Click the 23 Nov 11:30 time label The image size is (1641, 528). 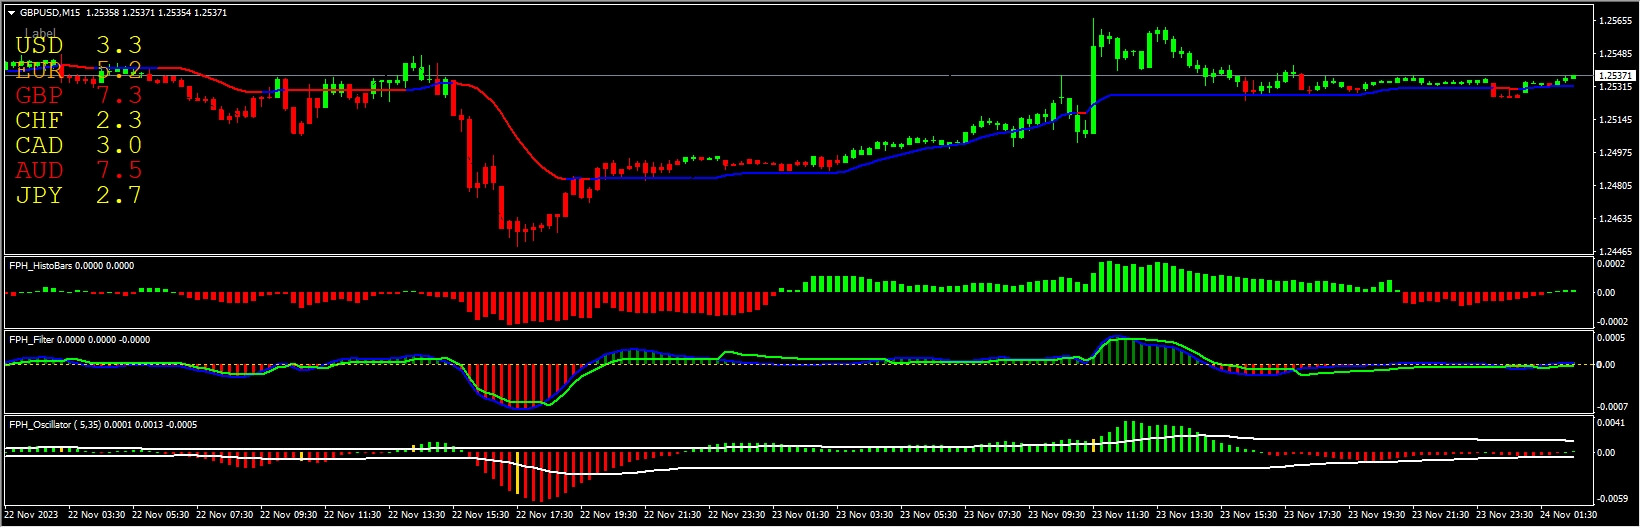pyautogui.click(x=1120, y=515)
